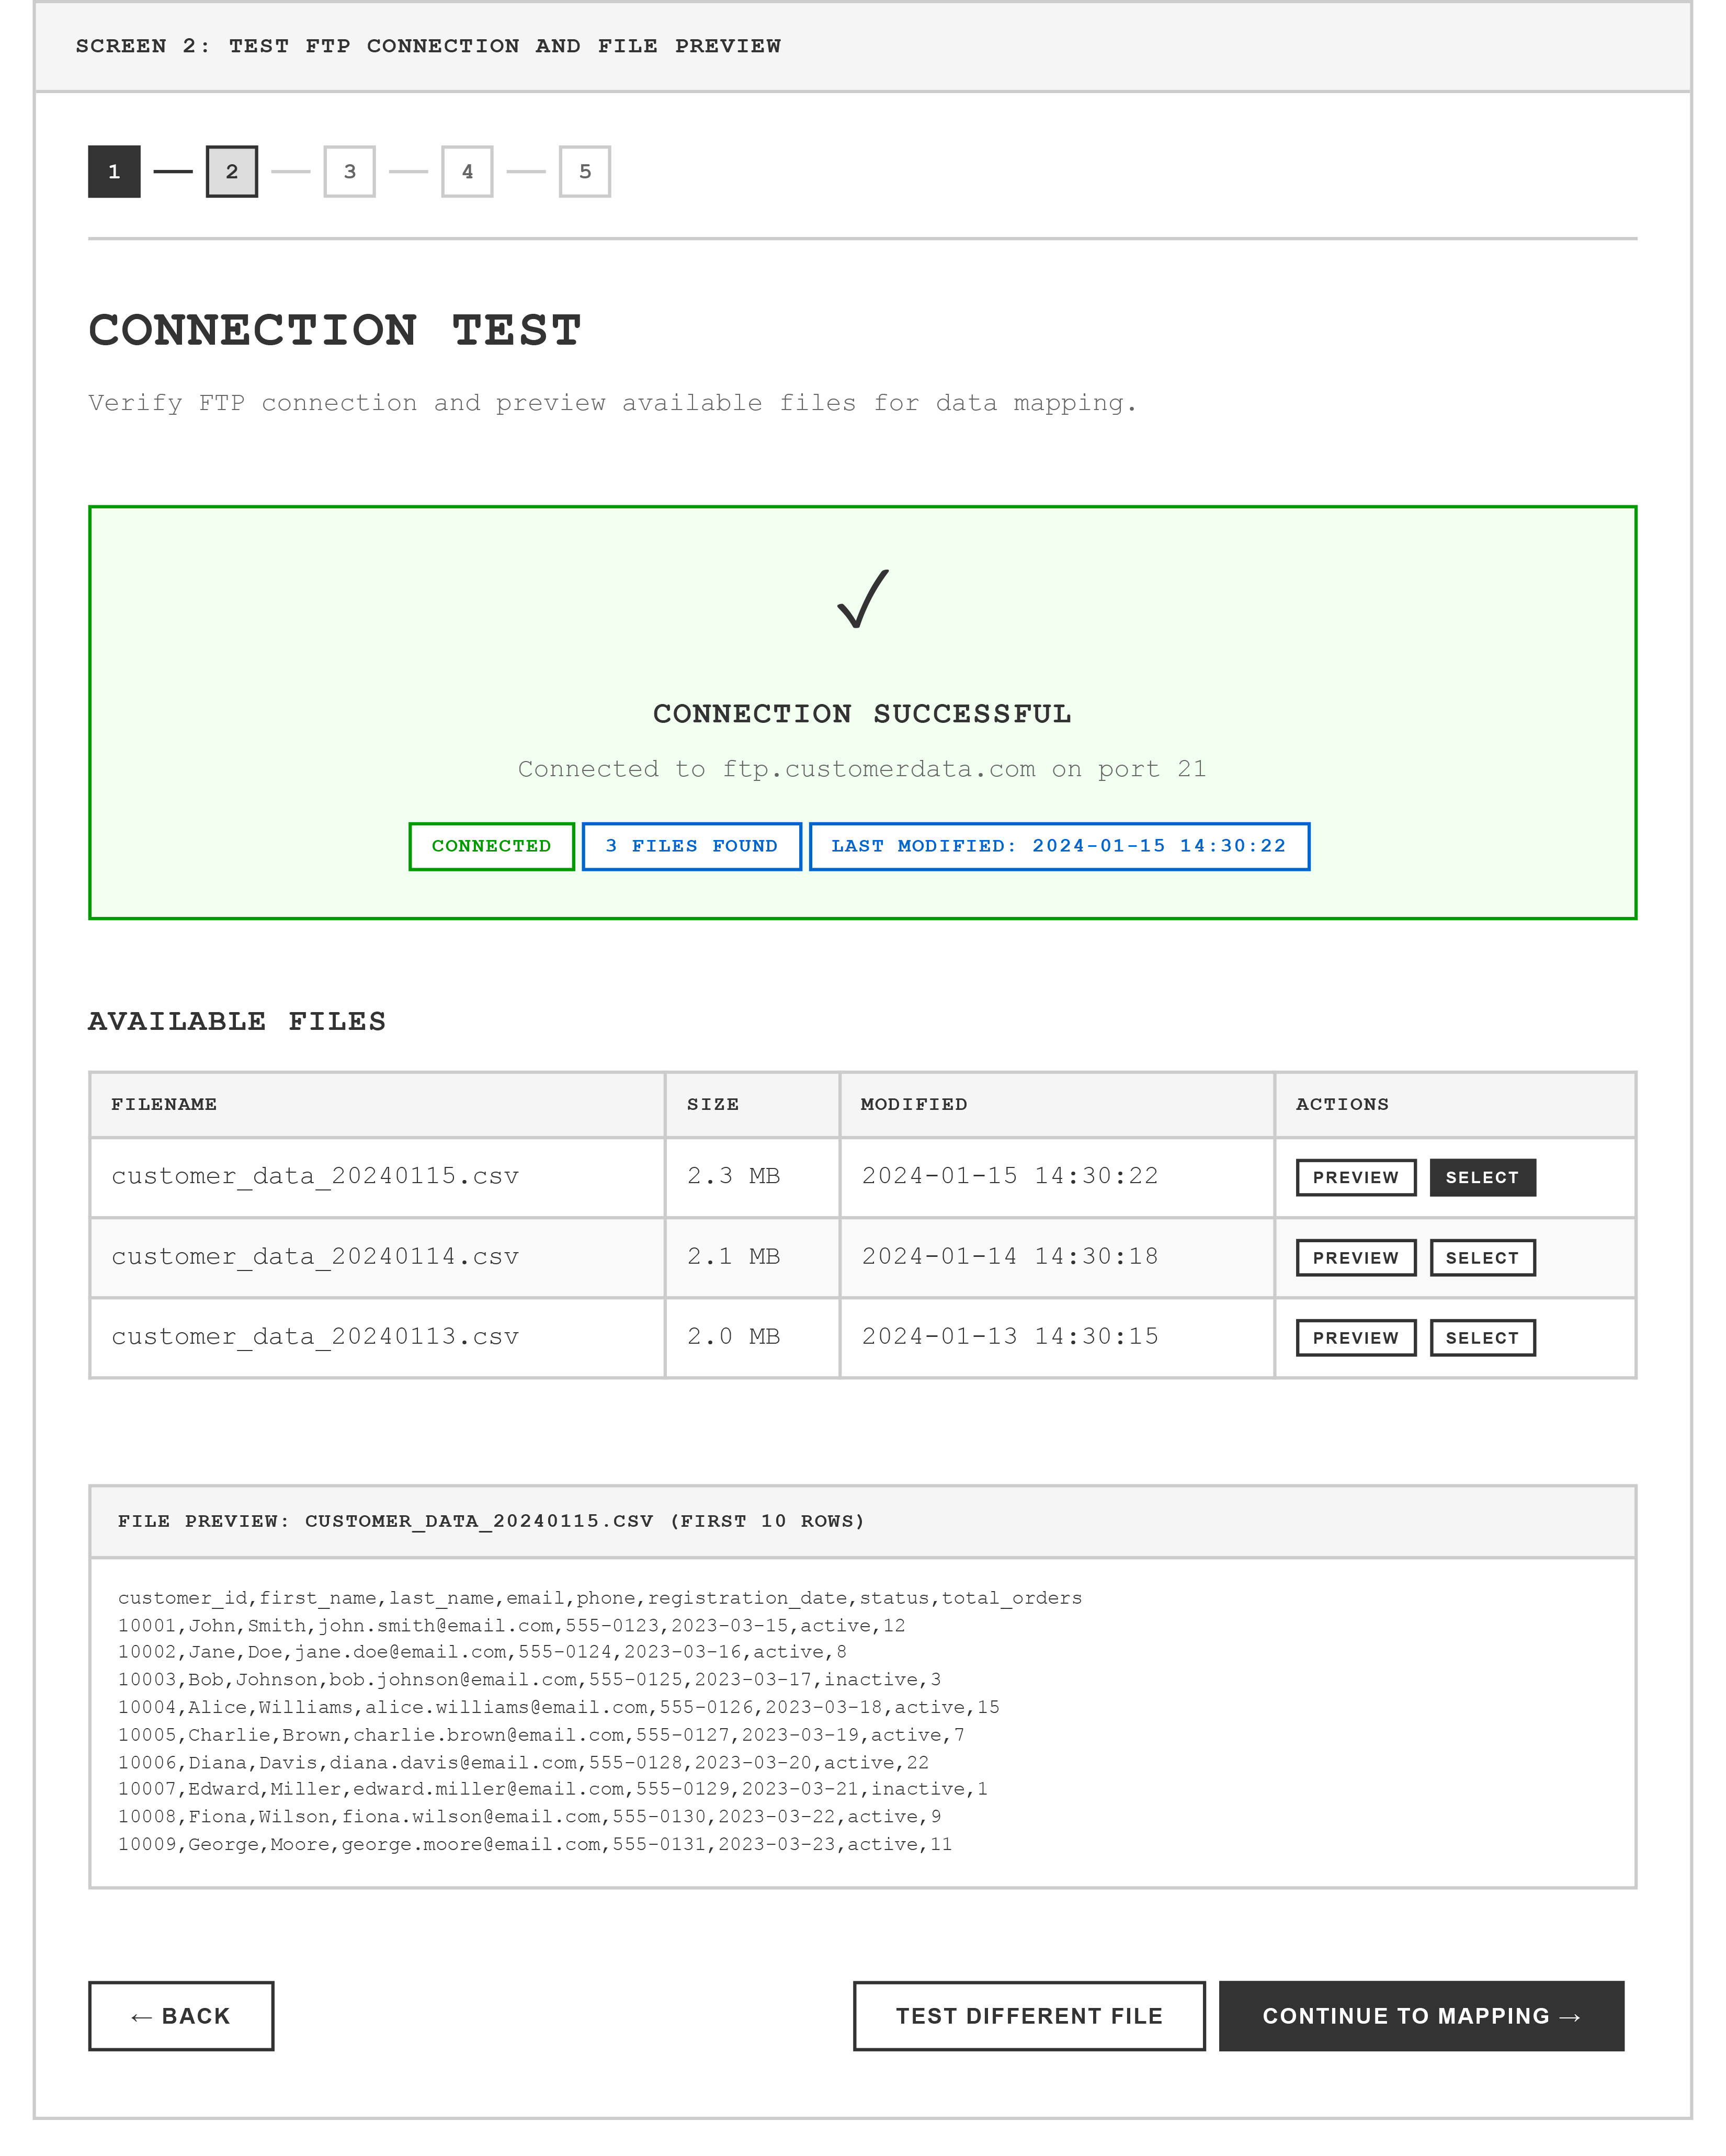Click the LAST MODIFIED timestamp badge
Viewport: 1726px width, 2156px height.
1059,847
